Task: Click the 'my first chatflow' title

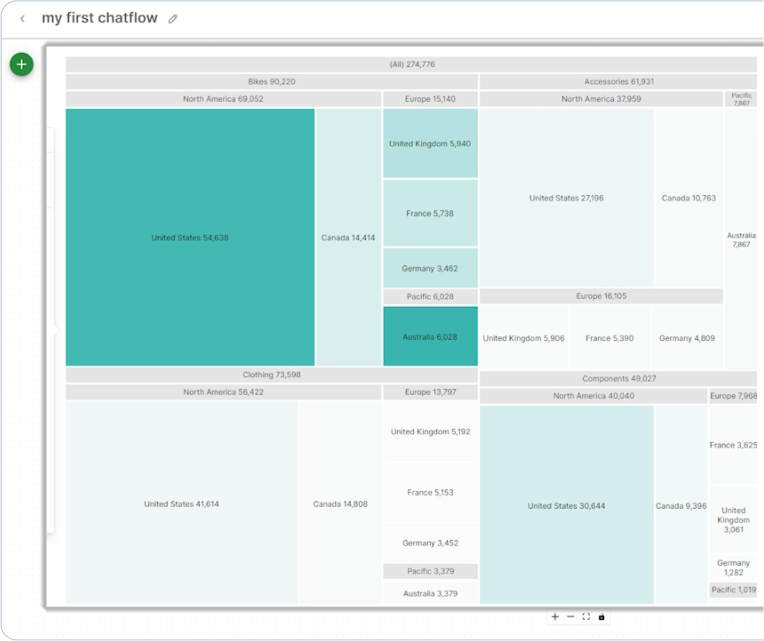Action: pyautogui.click(x=99, y=18)
